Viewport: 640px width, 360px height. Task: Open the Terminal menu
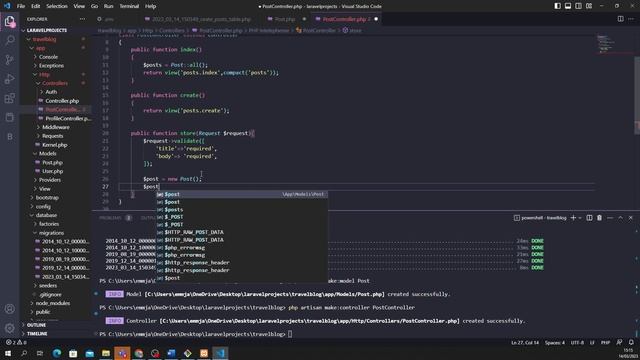pos(129,6)
